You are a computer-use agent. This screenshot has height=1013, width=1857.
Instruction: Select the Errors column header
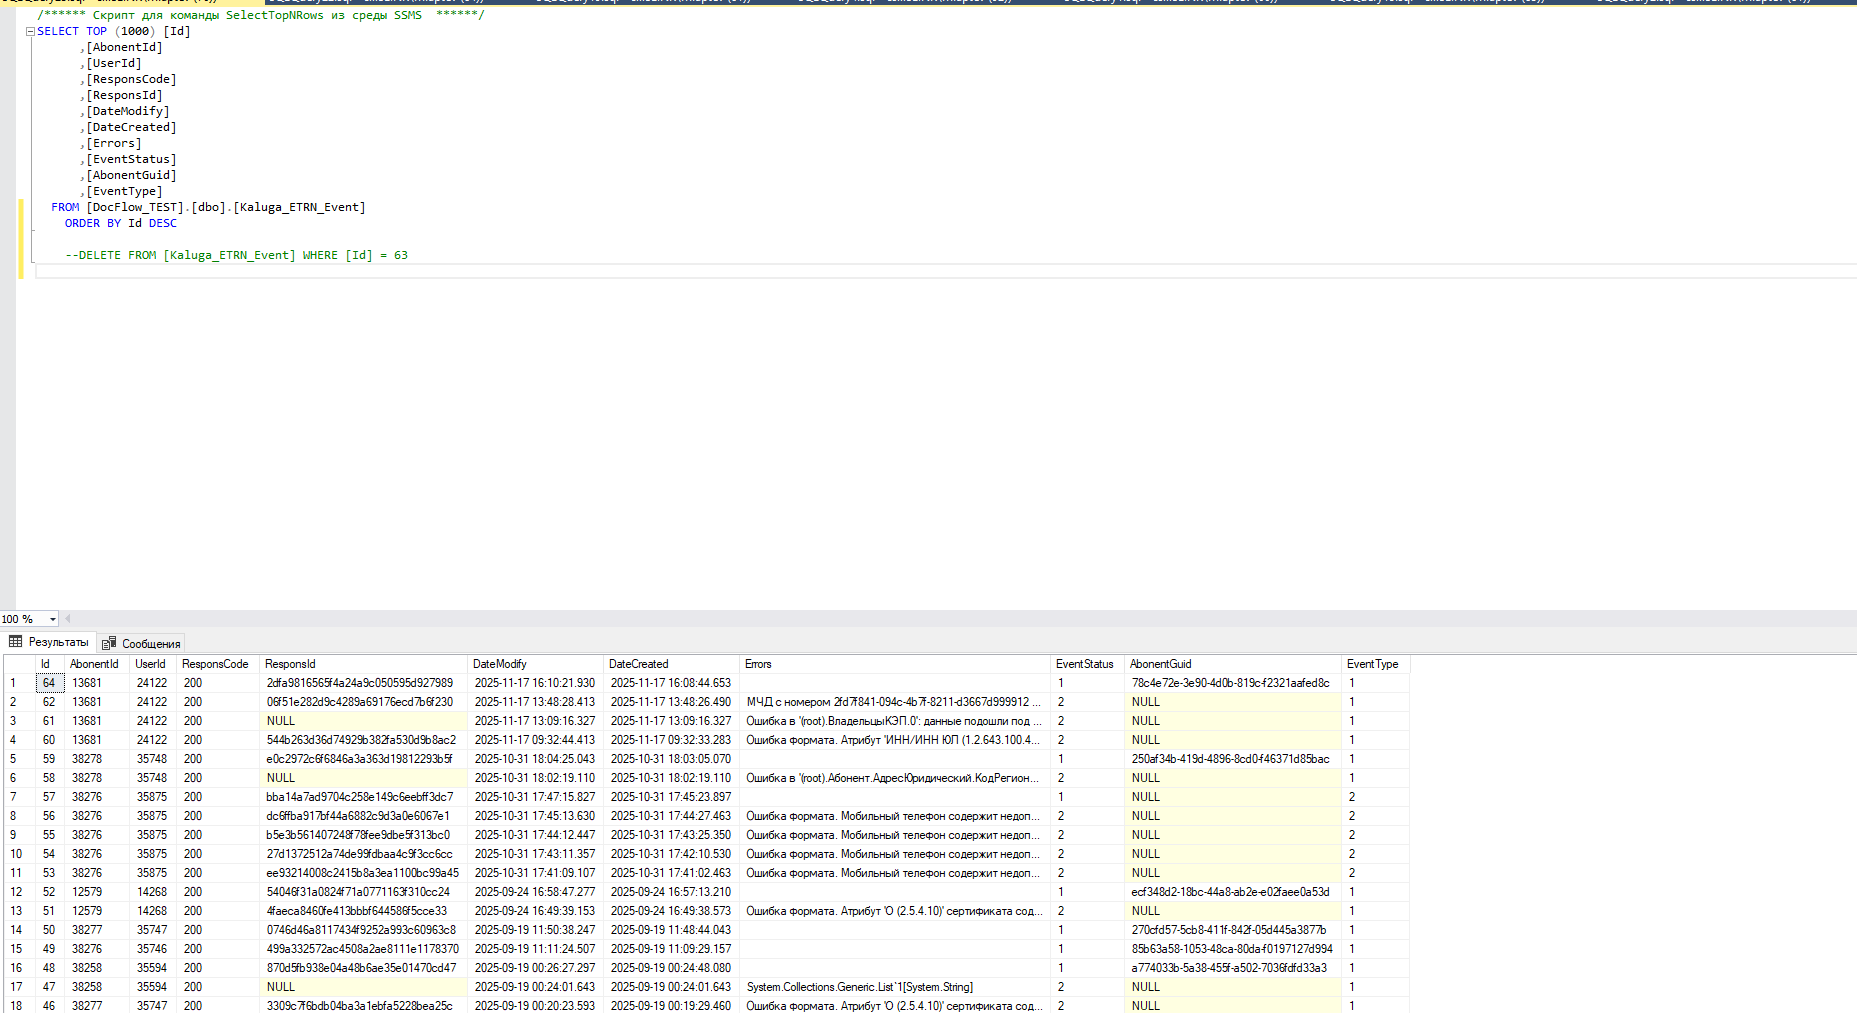pyautogui.click(x=896, y=664)
